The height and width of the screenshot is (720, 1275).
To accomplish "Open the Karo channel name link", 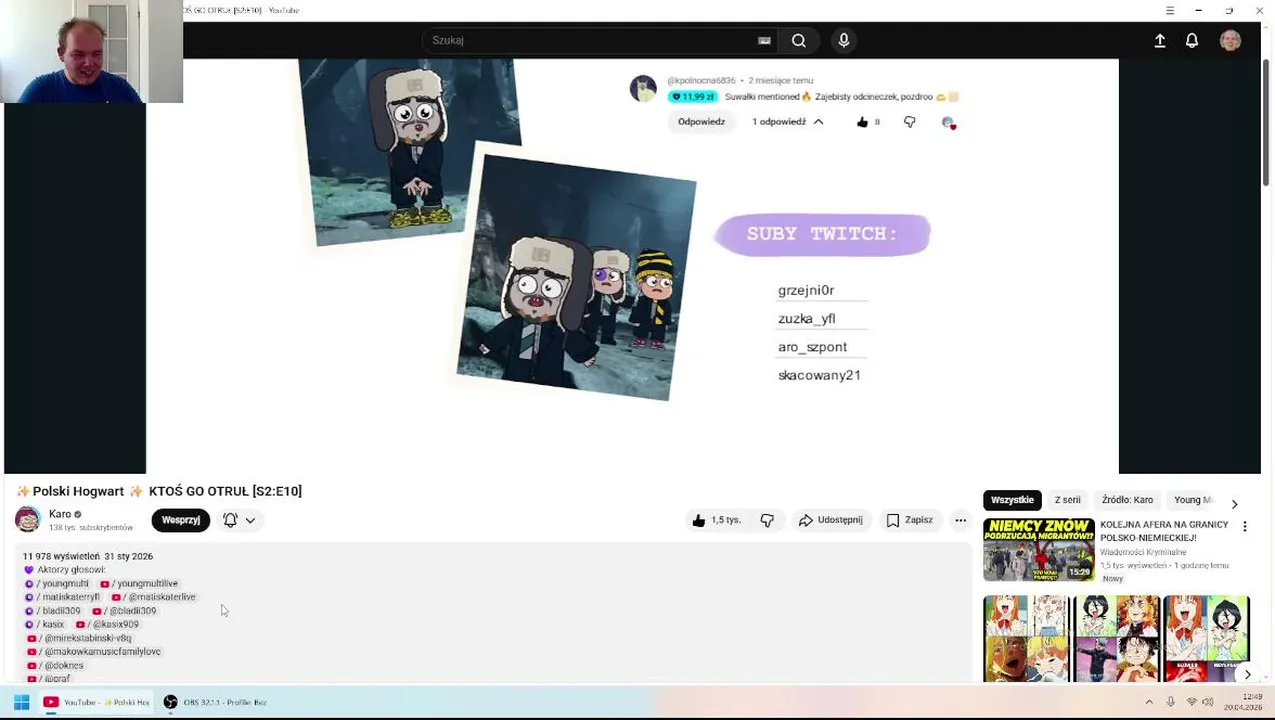I will point(60,514).
